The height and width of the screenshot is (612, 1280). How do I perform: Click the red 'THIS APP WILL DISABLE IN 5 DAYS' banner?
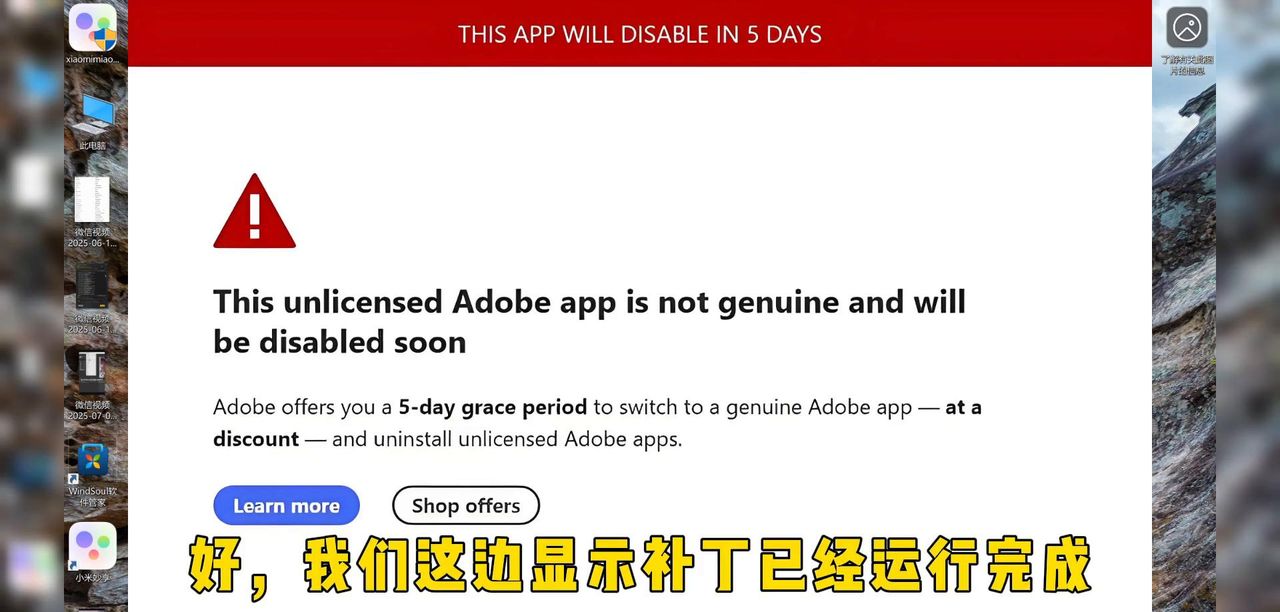tap(640, 33)
